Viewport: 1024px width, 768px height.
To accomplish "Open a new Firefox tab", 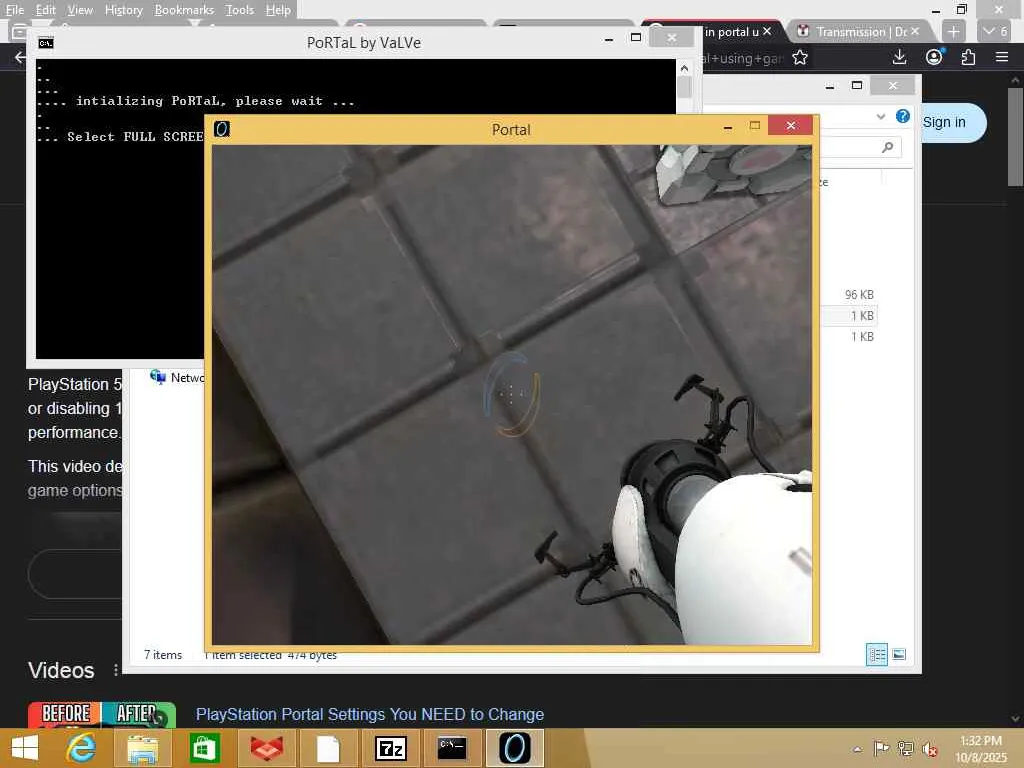I will point(953,31).
